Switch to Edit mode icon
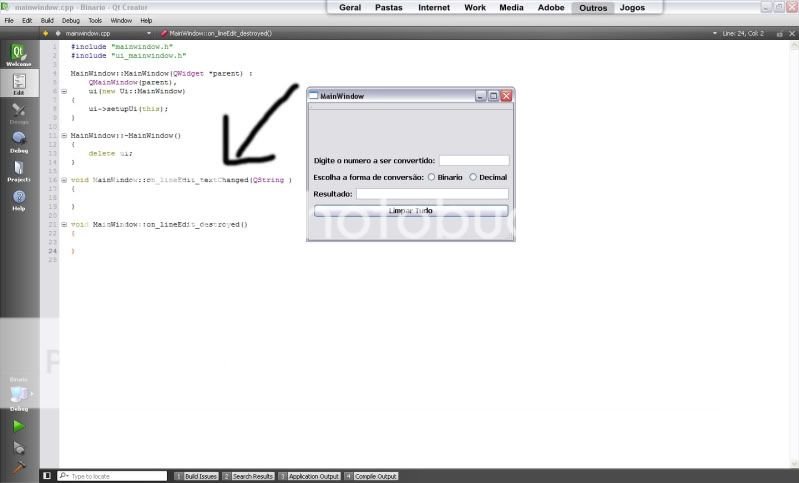The width and height of the screenshot is (799, 483). [18, 83]
